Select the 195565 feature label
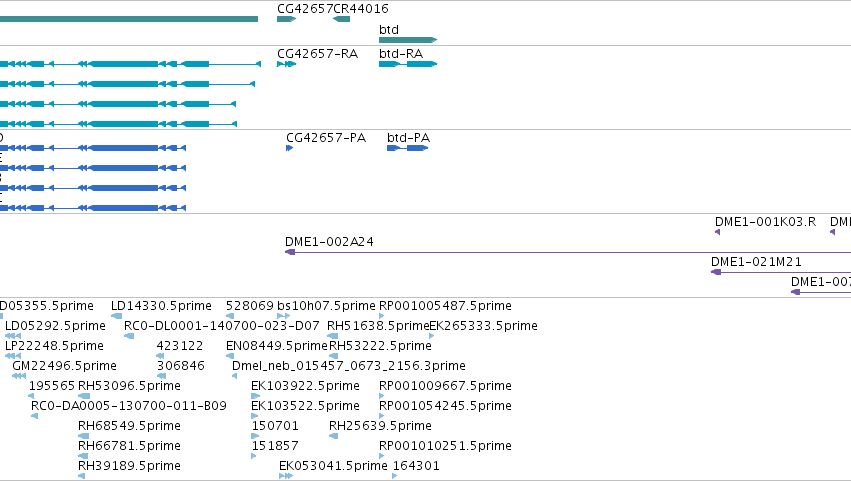 [52, 386]
